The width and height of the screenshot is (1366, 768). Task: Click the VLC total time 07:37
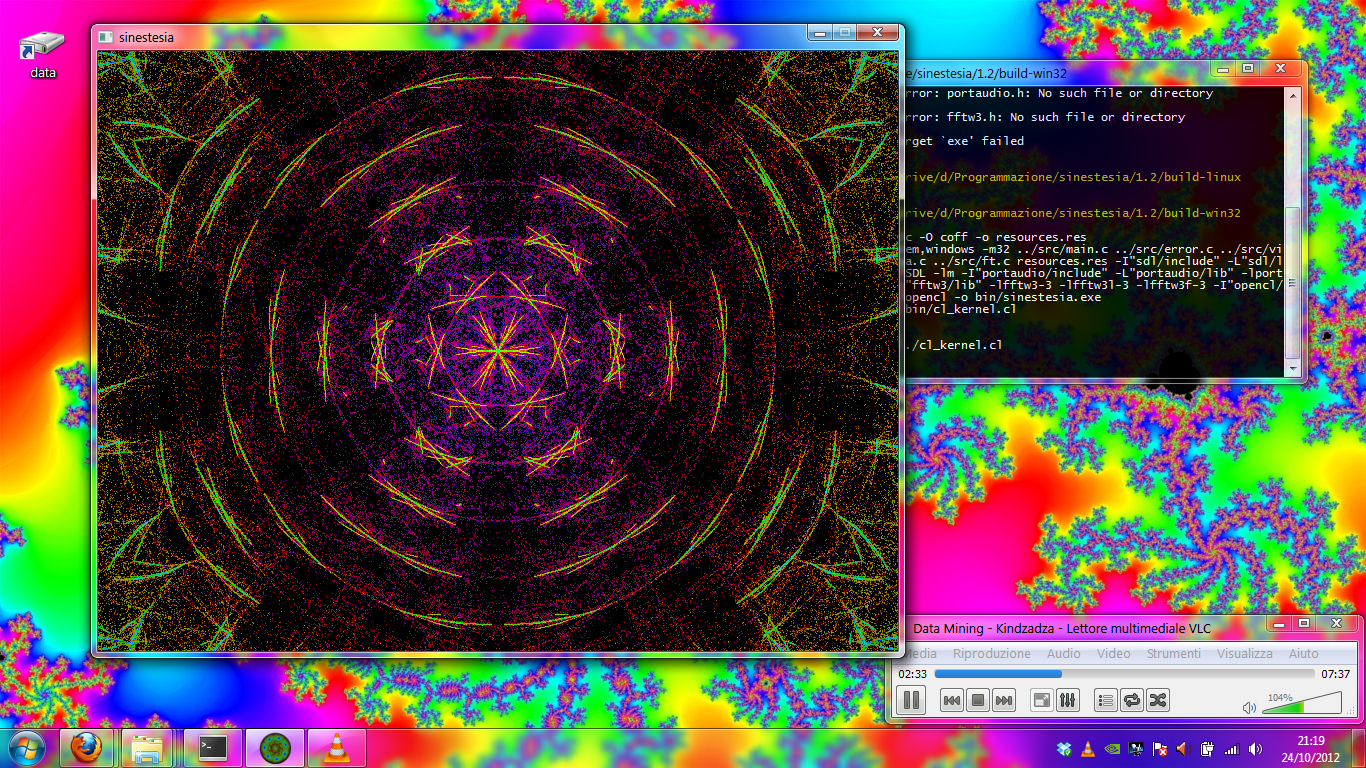click(x=1336, y=674)
